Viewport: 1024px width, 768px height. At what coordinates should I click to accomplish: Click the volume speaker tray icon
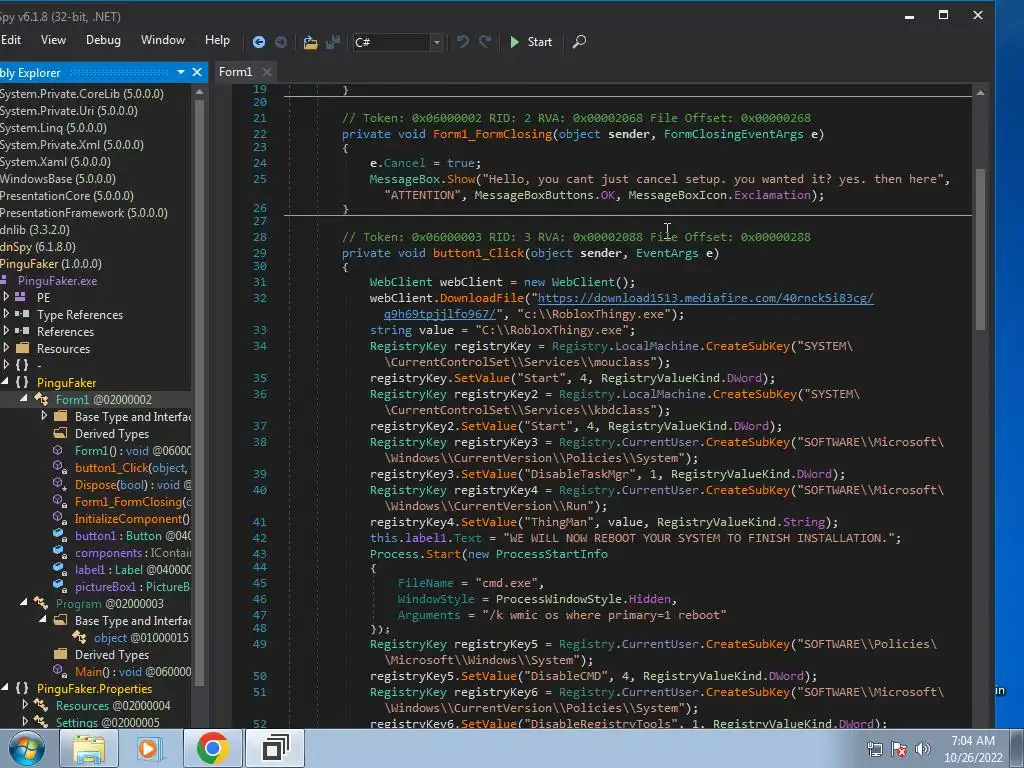click(923, 749)
